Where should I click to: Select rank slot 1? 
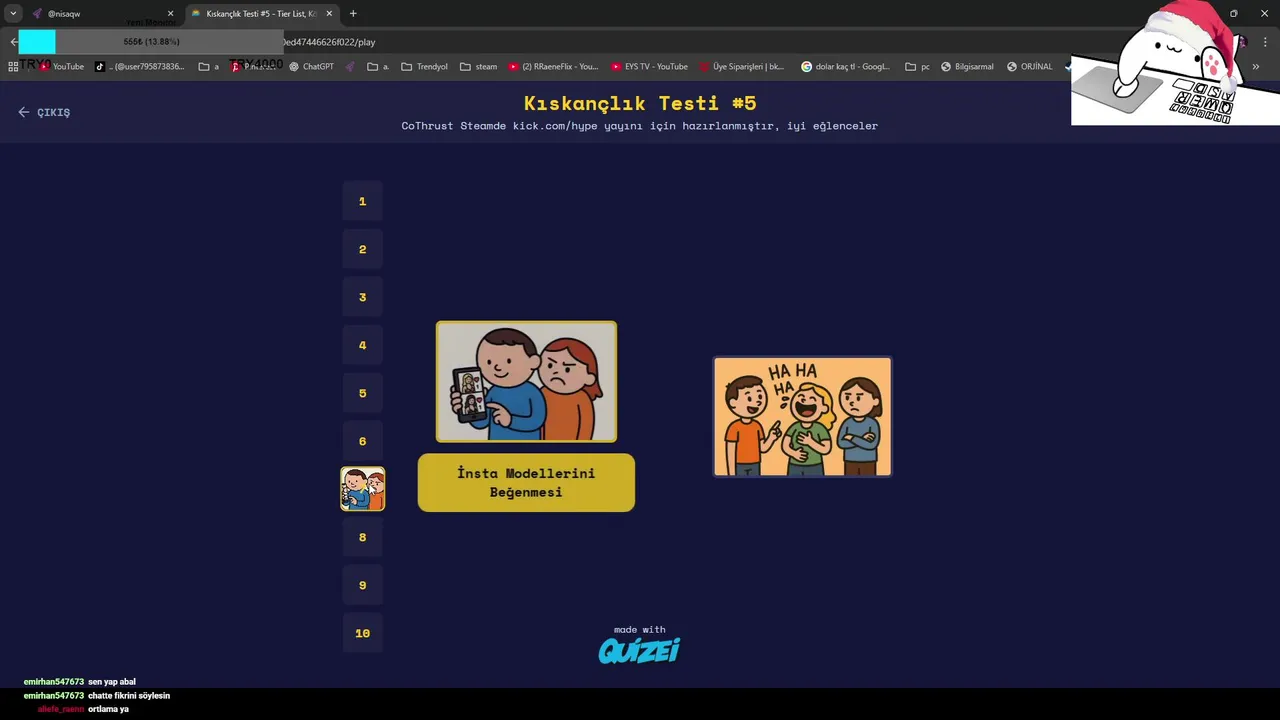click(363, 201)
